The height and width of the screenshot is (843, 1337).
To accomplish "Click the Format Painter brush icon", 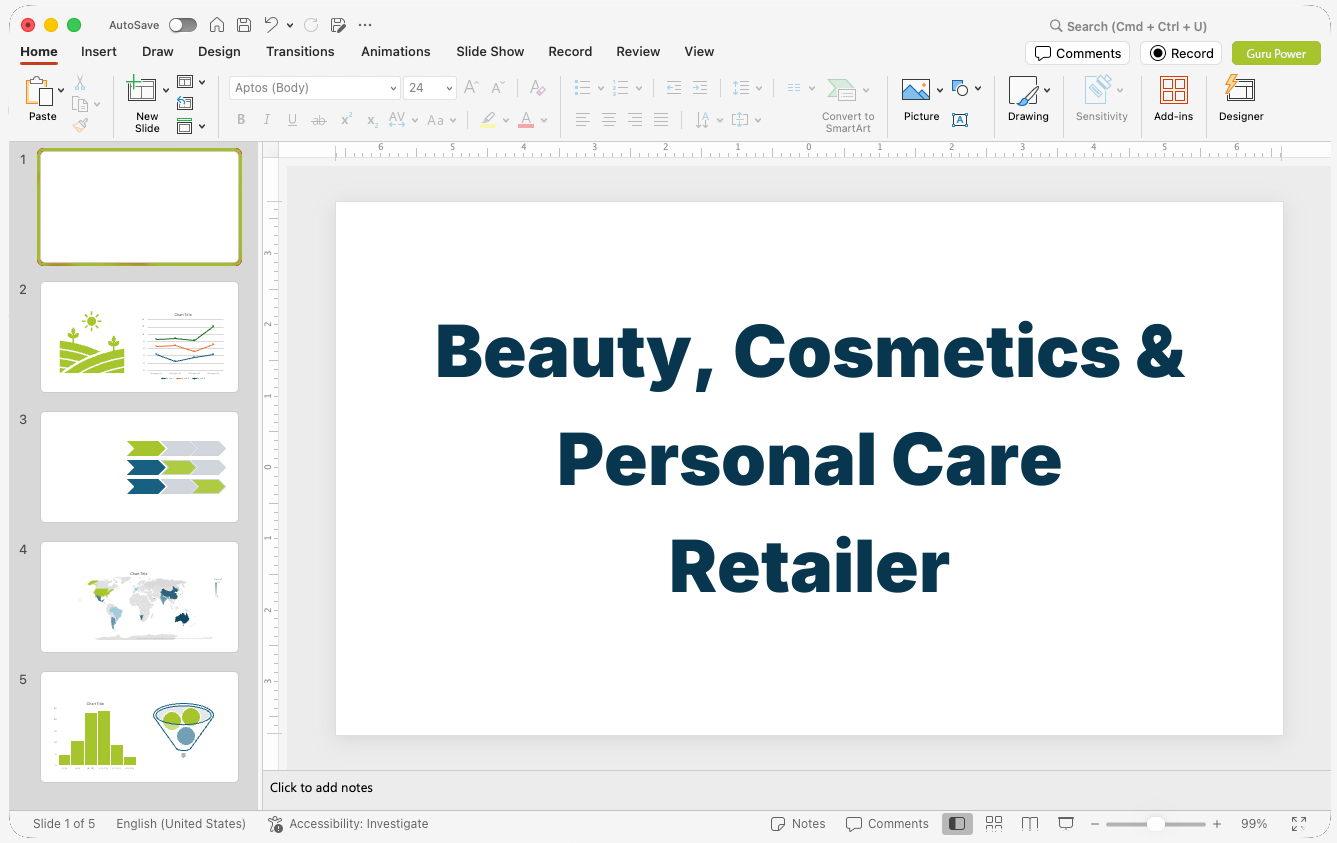I will tap(80, 125).
